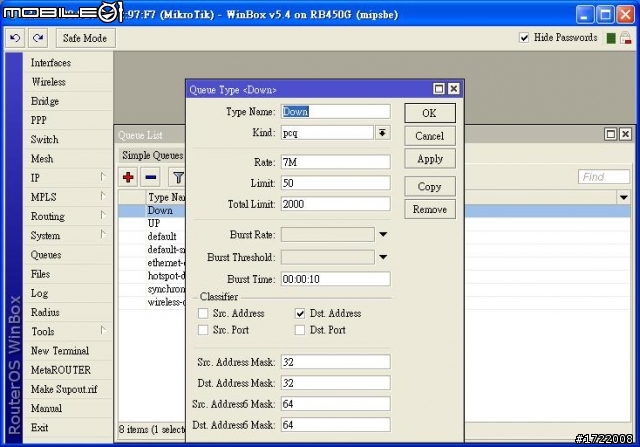Switch to Simple Queues tab
Viewport: 640px width, 447px height.
153,156
